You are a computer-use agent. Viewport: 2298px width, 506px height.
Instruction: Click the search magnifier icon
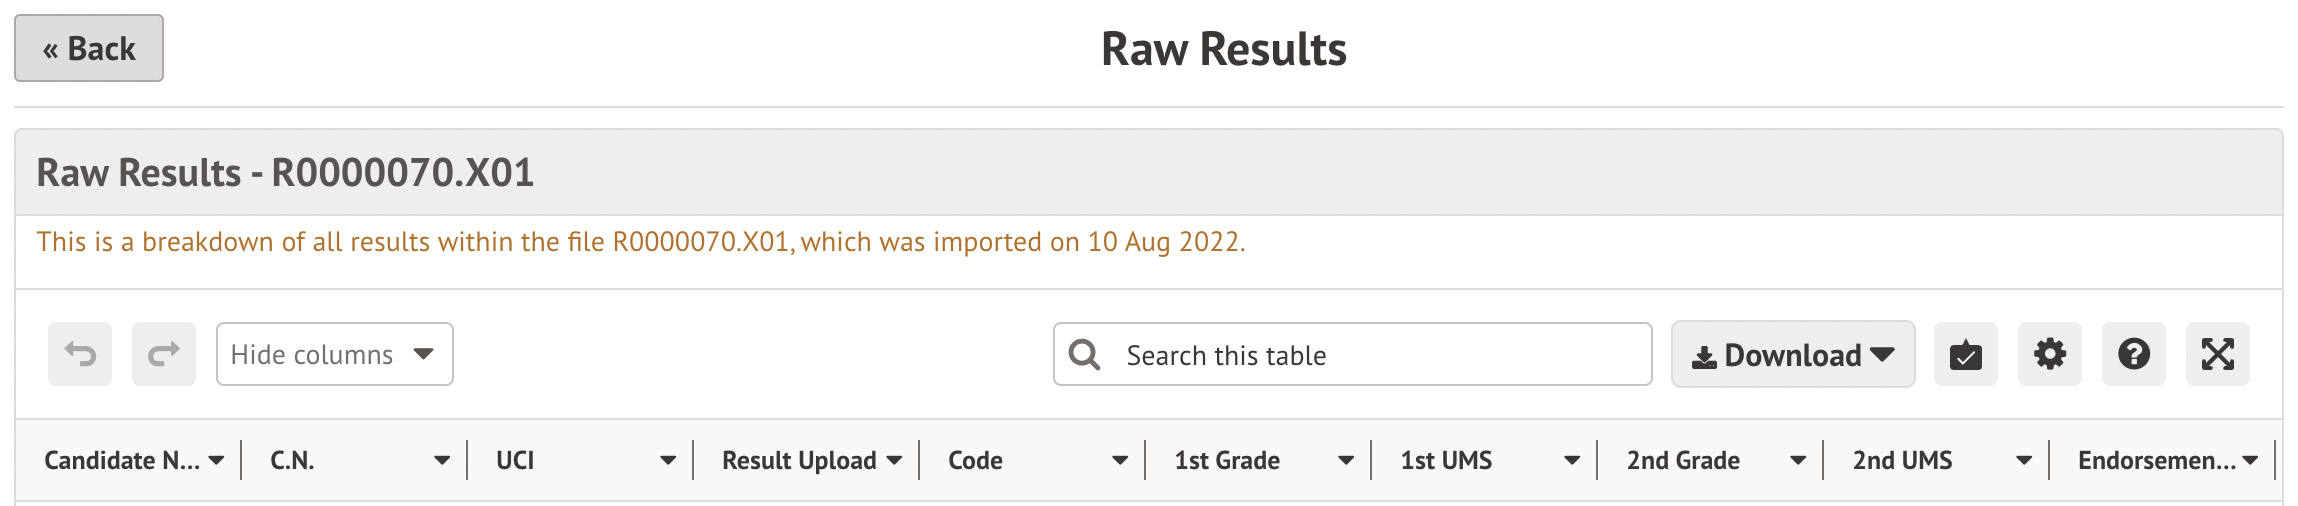coord(1084,354)
